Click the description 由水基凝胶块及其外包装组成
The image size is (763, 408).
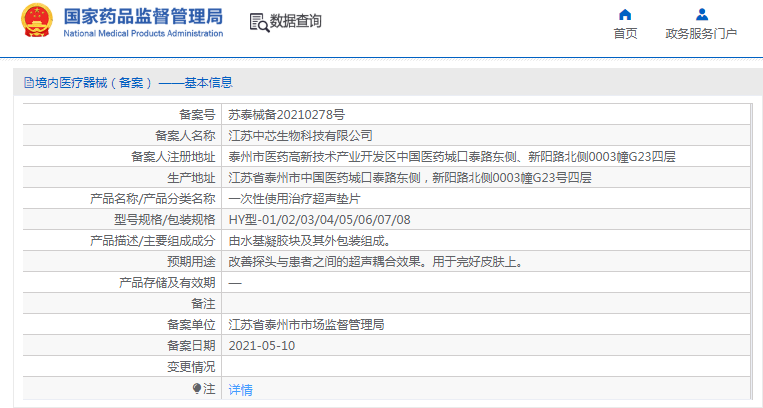tap(309, 241)
